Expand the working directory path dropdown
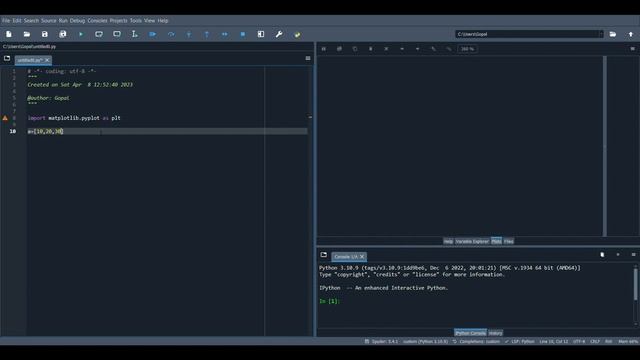Viewport: 640px width, 360px height. point(600,34)
